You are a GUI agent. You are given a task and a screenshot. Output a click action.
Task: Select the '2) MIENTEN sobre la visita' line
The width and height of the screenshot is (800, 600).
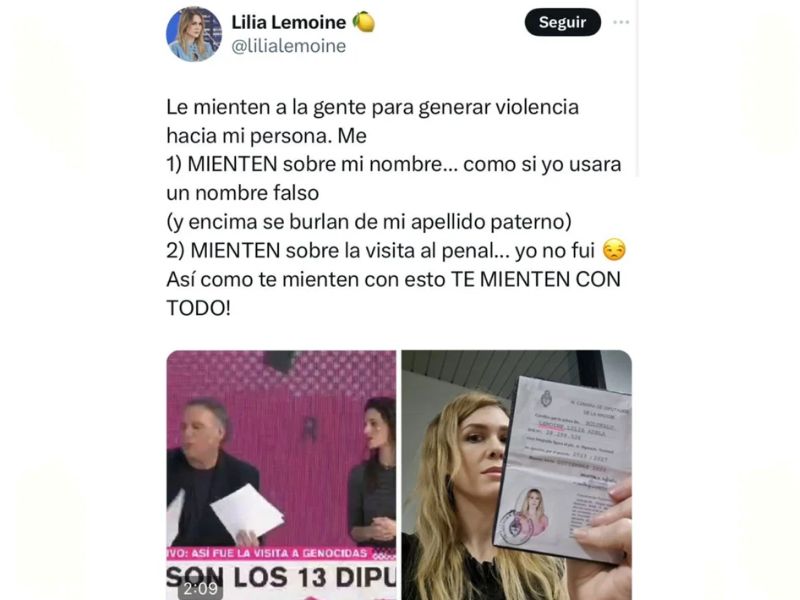point(396,251)
